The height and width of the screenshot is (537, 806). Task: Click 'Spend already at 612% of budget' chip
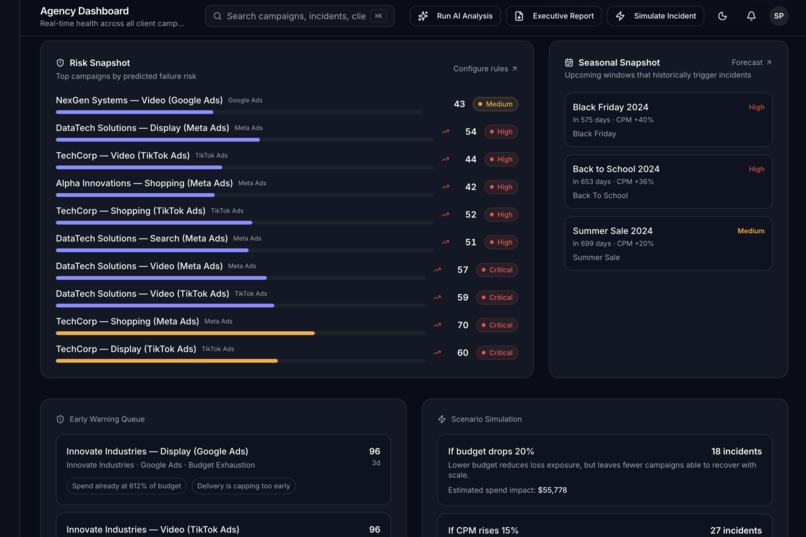tap(126, 486)
